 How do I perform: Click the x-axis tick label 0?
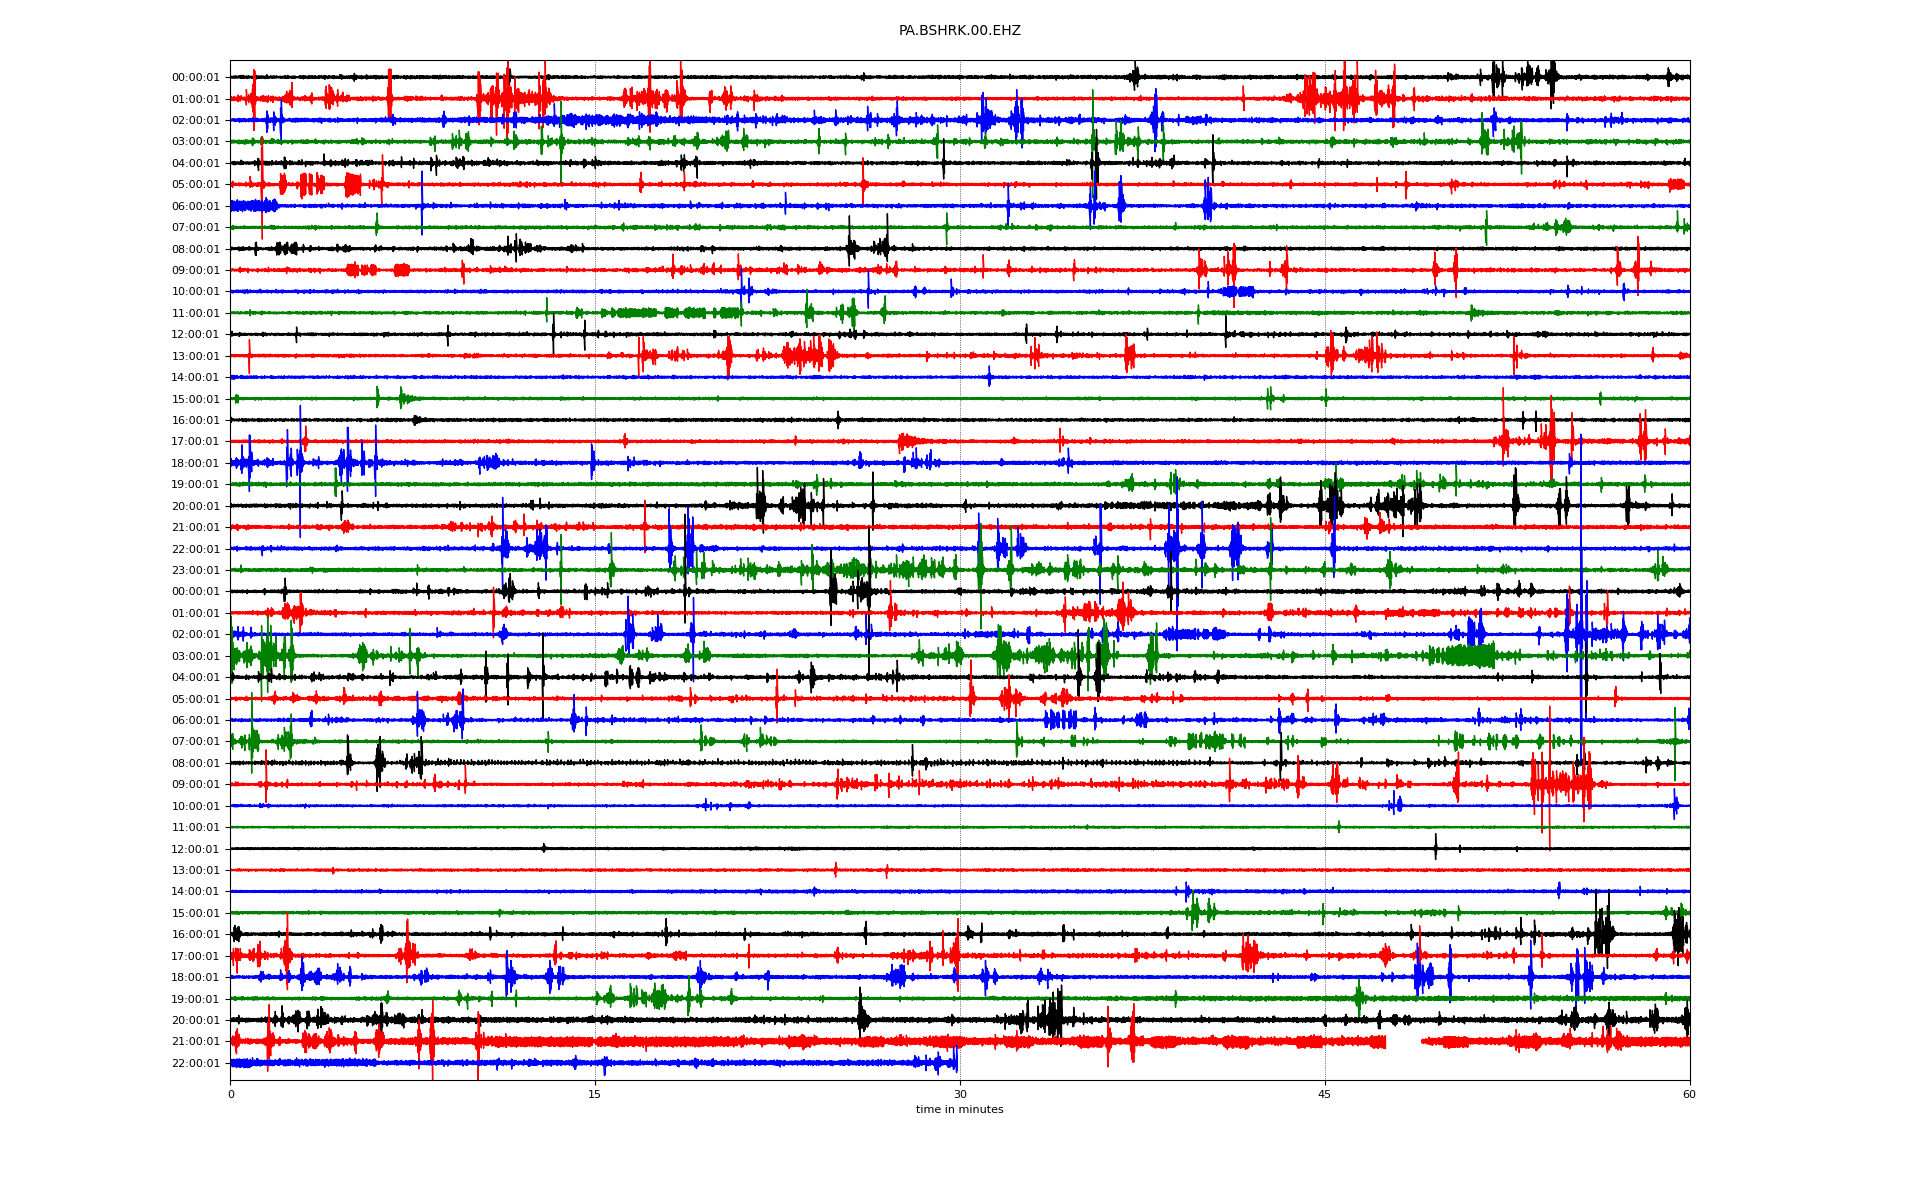[x=231, y=1094]
